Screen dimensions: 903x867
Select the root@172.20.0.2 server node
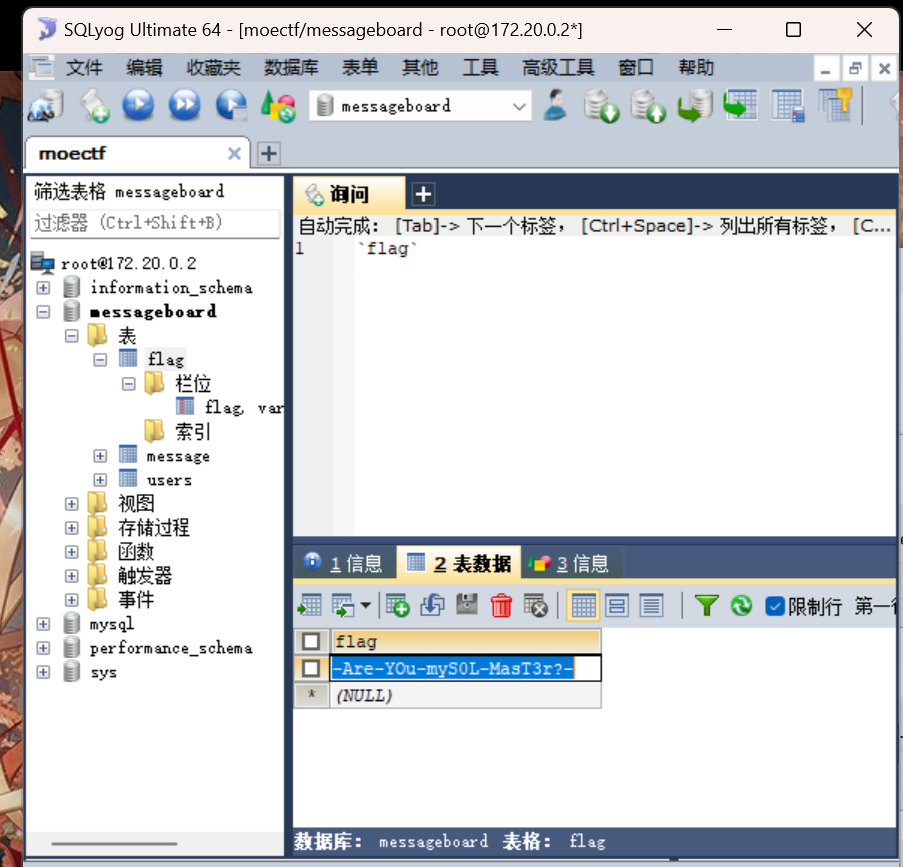point(128,263)
